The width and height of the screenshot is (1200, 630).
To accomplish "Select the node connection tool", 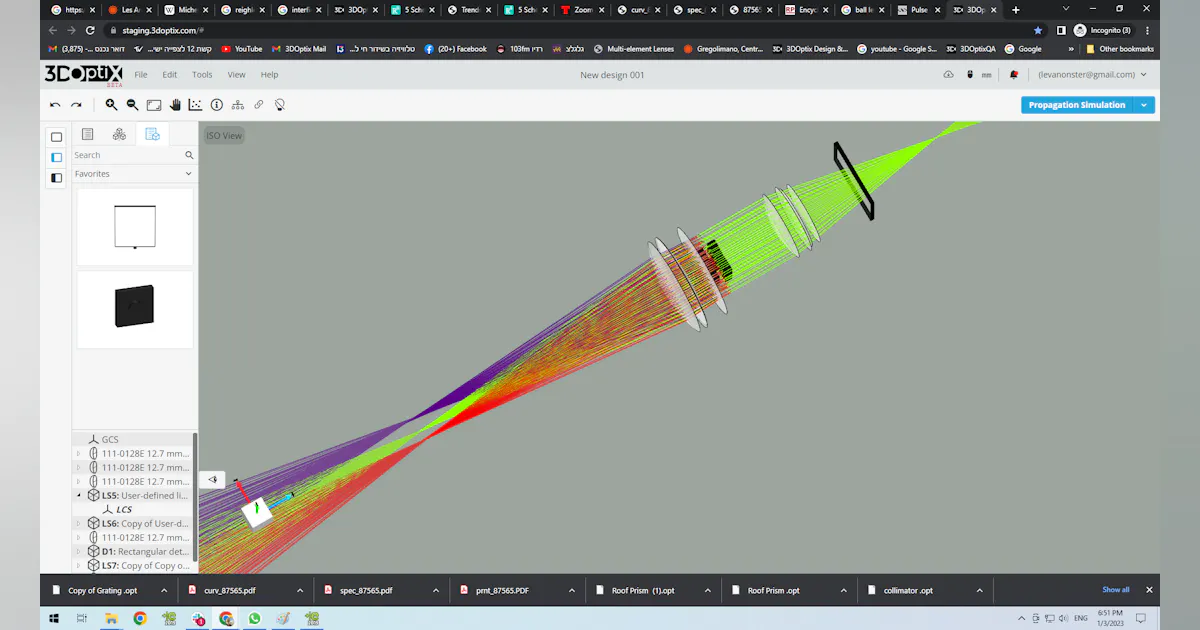I will pyautogui.click(x=237, y=104).
